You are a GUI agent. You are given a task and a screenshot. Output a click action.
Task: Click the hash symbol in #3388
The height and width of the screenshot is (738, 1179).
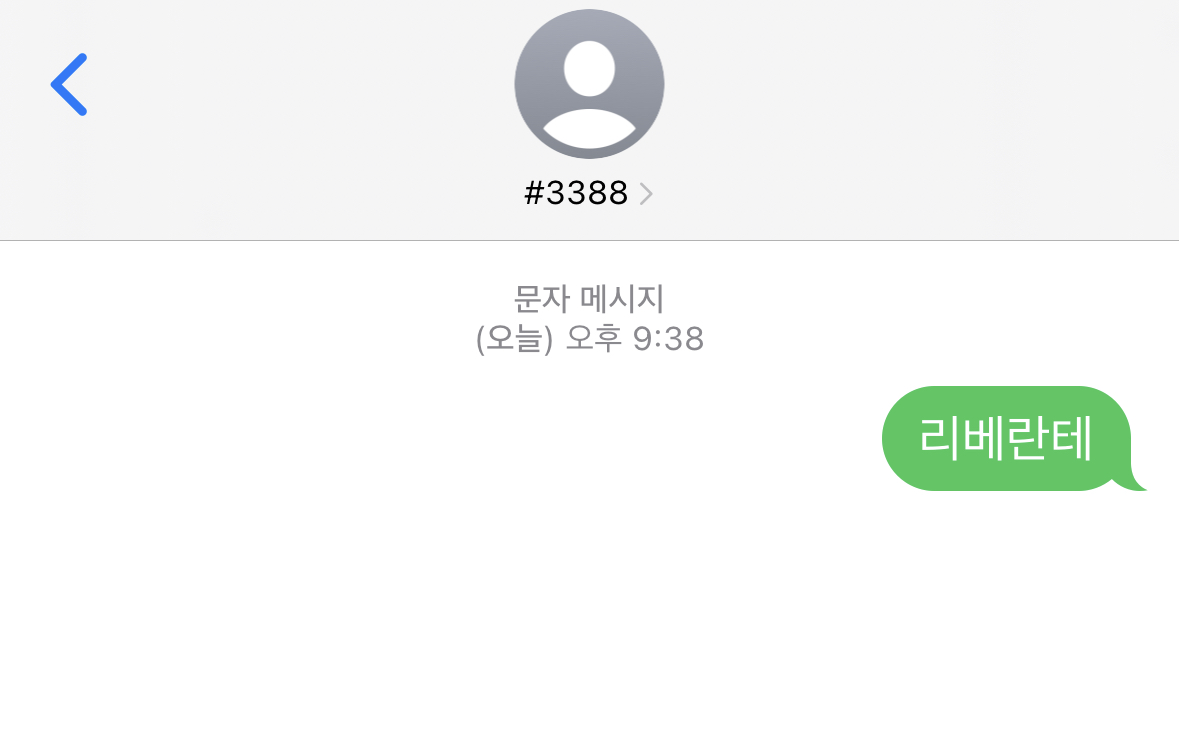tap(534, 193)
